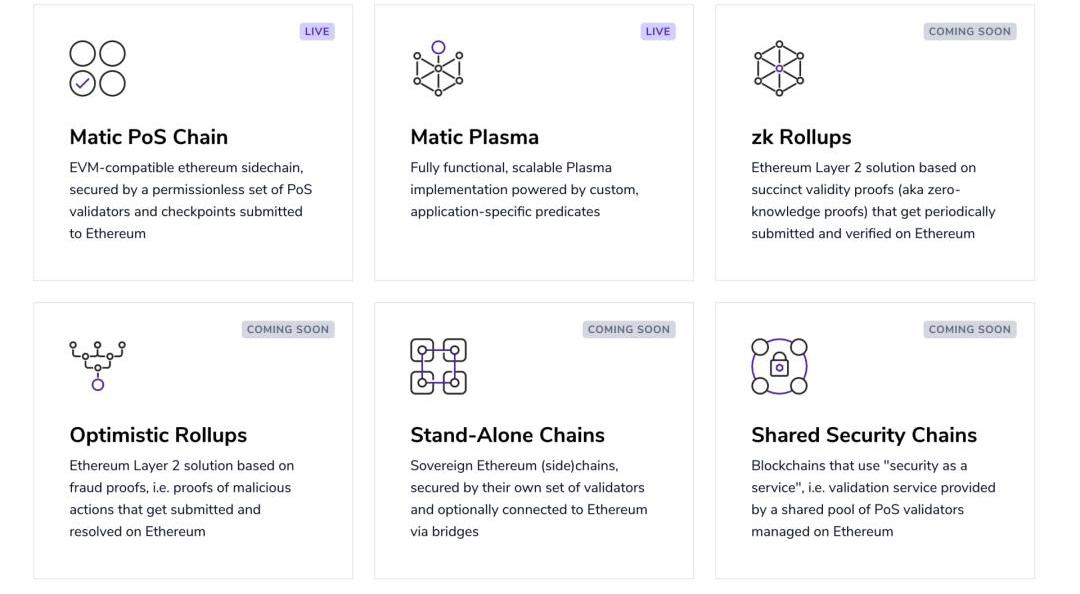Click the zk Rollups hexagon icon
1080x594 pixels.
tap(779, 68)
